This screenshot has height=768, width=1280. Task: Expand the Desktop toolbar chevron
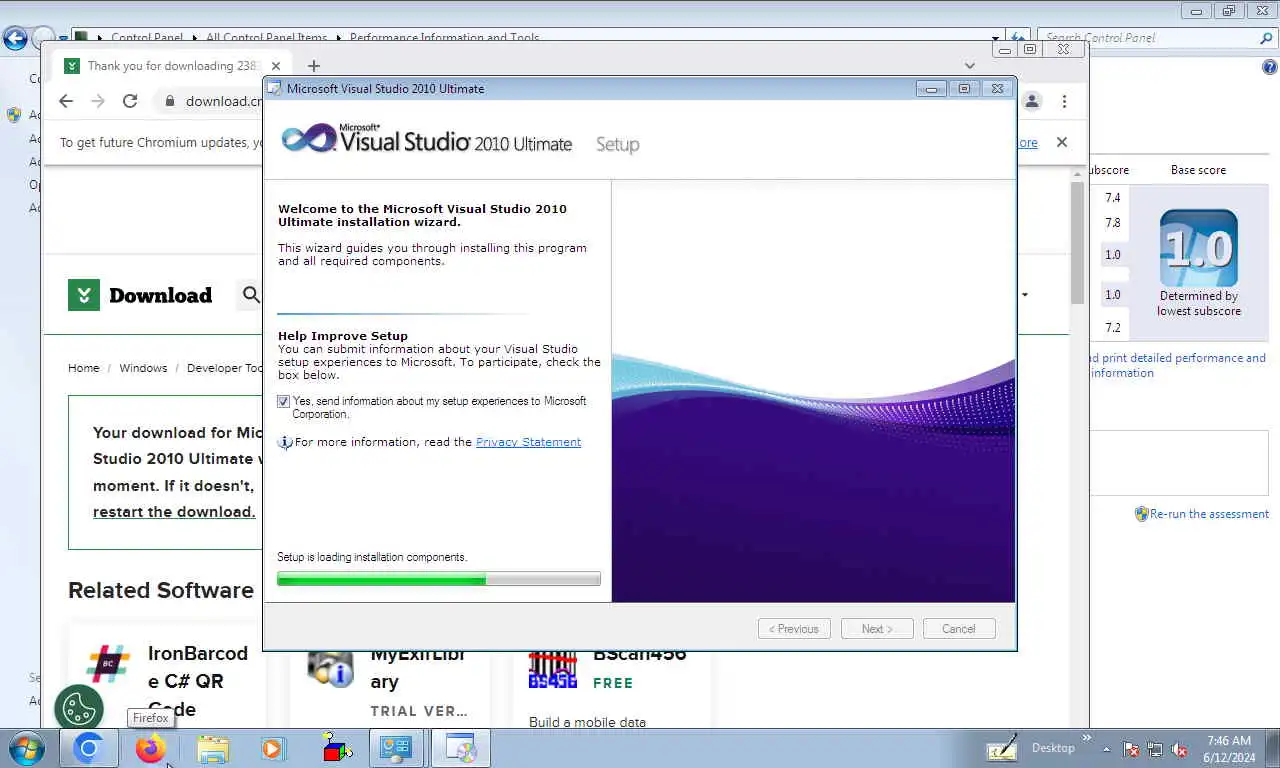(x=1087, y=738)
